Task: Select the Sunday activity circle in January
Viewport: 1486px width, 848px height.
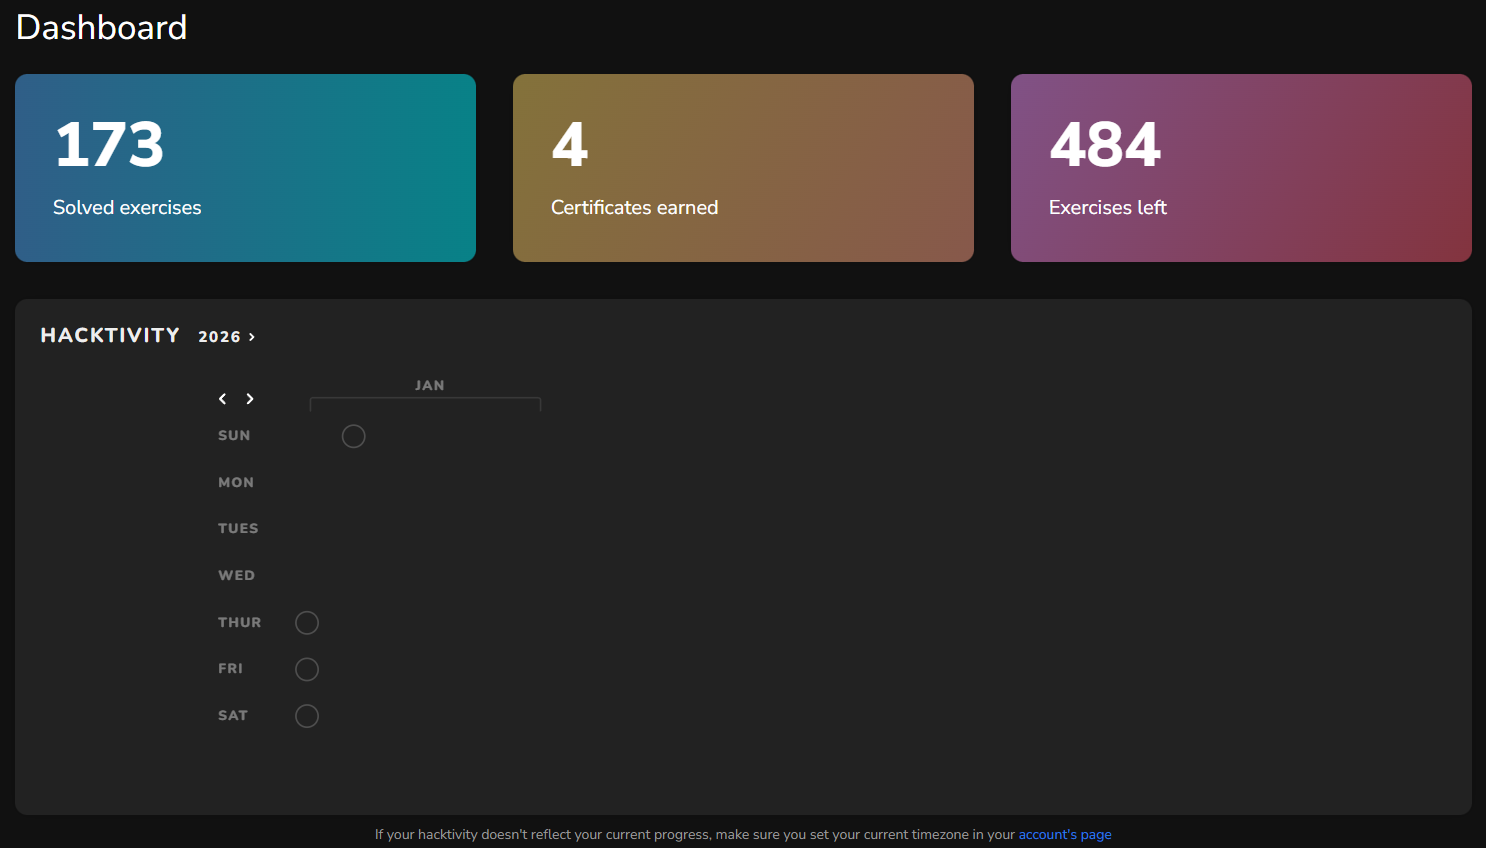Action: click(x=353, y=436)
